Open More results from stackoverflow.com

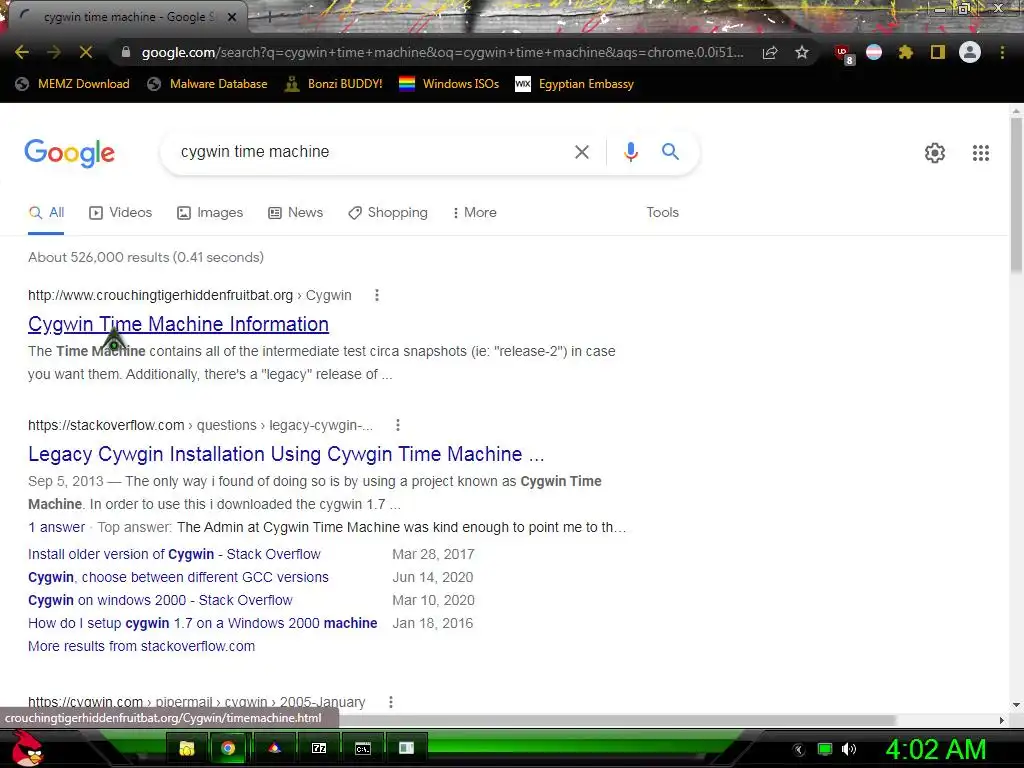(142, 646)
